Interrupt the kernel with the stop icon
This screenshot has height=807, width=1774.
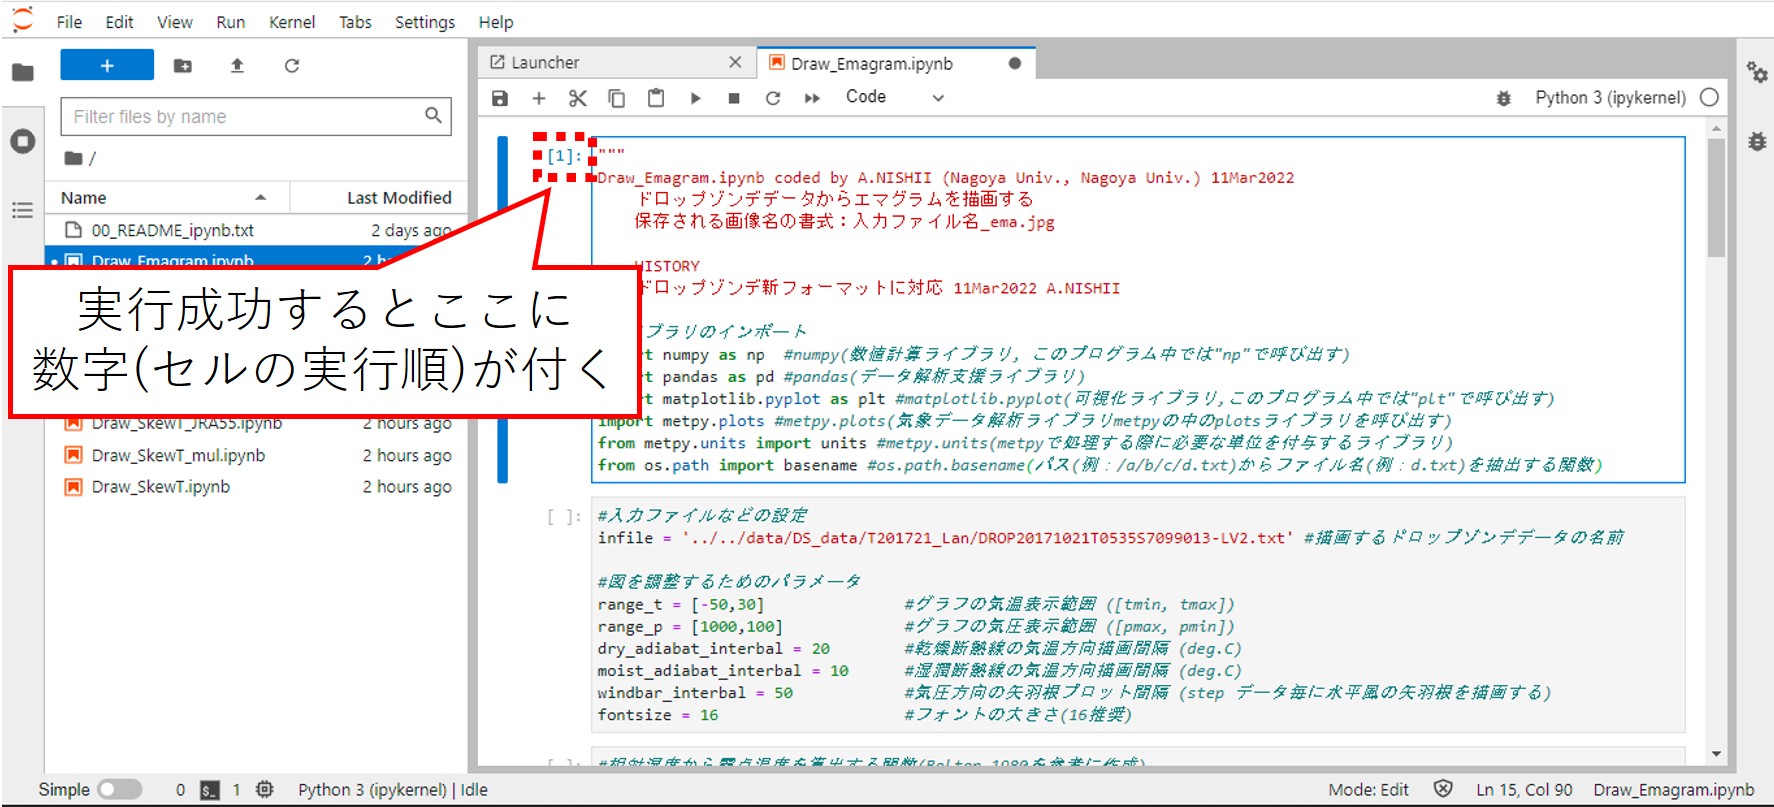point(734,98)
